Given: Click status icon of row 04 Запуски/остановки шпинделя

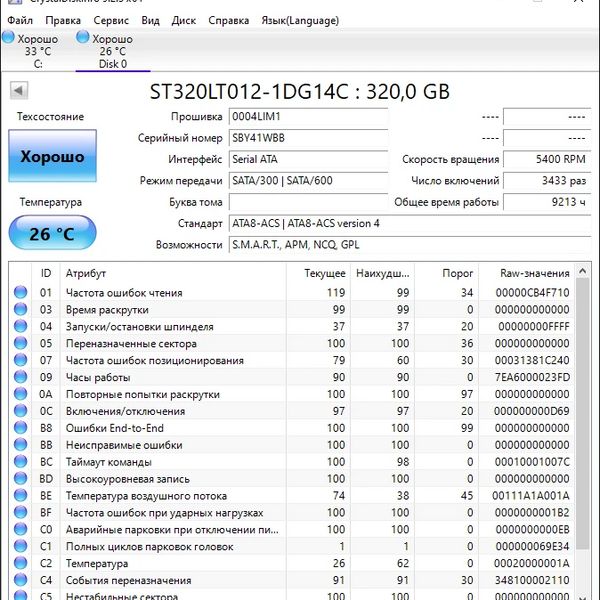Looking at the screenshot, I should 21,326.
